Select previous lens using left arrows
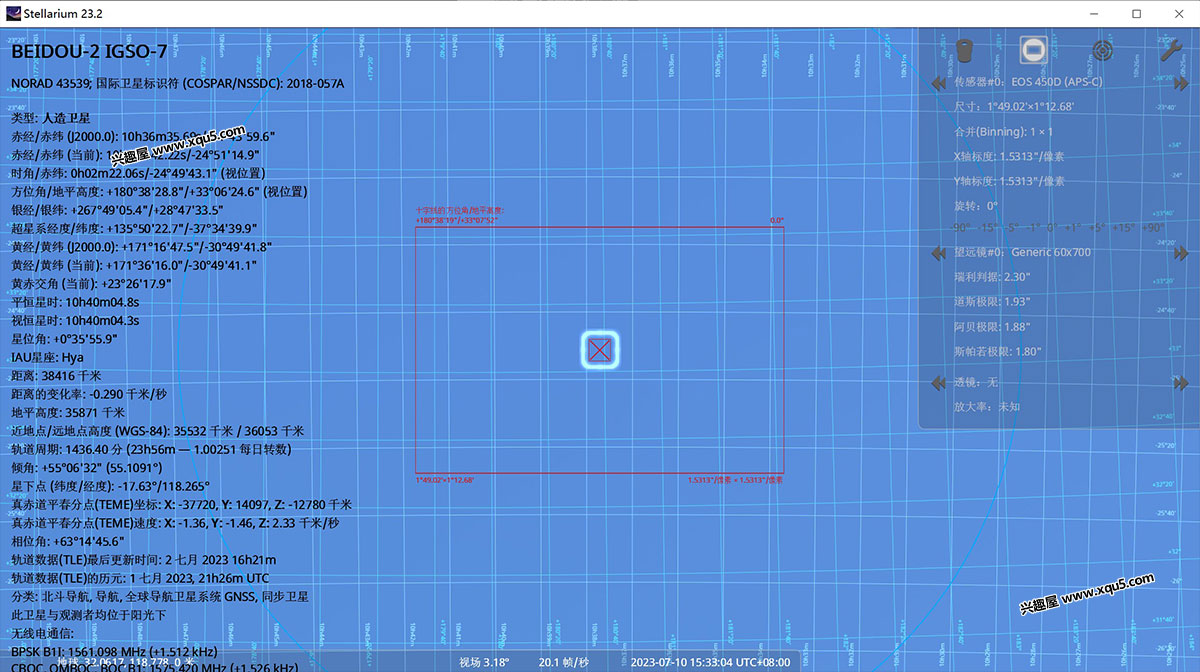Image resolution: width=1200 pixels, height=672 pixels. (938, 383)
